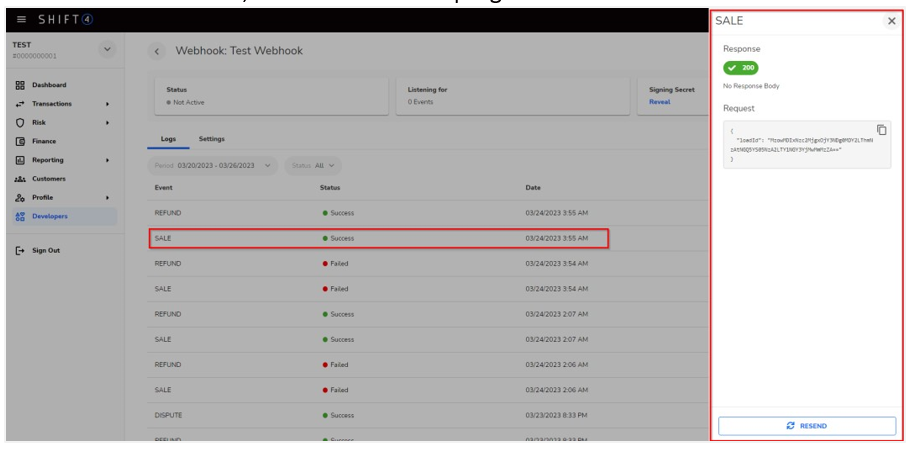The height and width of the screenshot is (451, 913).
Task: Close the SALE details panel
Action: coord(891,21)
